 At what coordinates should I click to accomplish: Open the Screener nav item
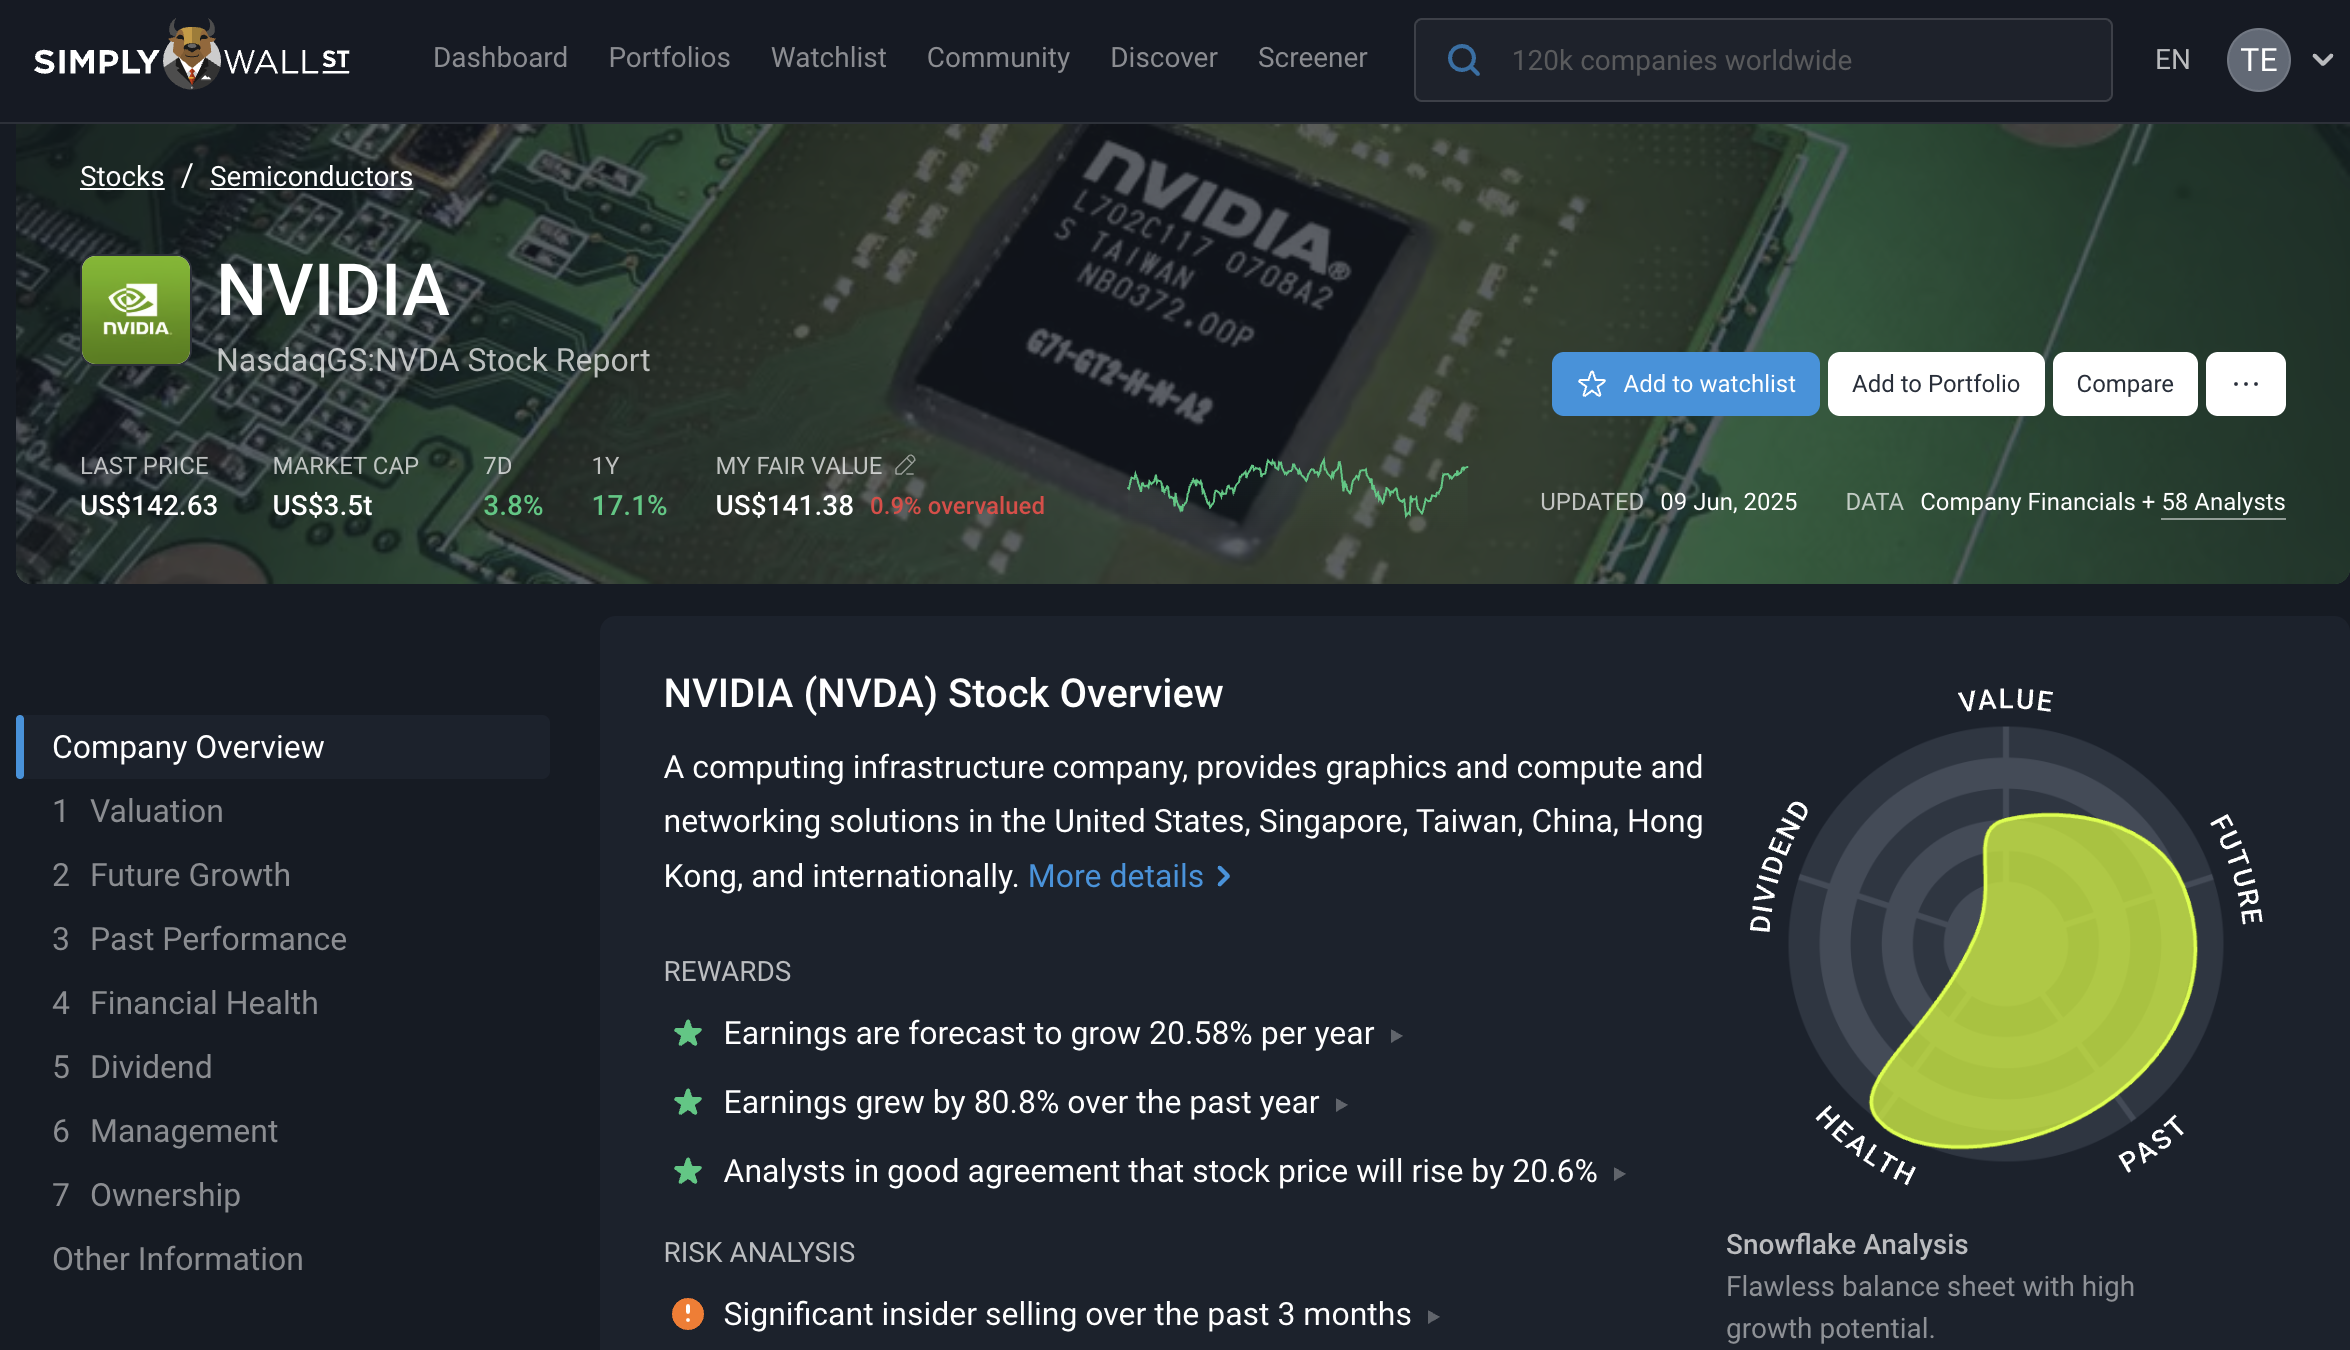point(1312,58)
